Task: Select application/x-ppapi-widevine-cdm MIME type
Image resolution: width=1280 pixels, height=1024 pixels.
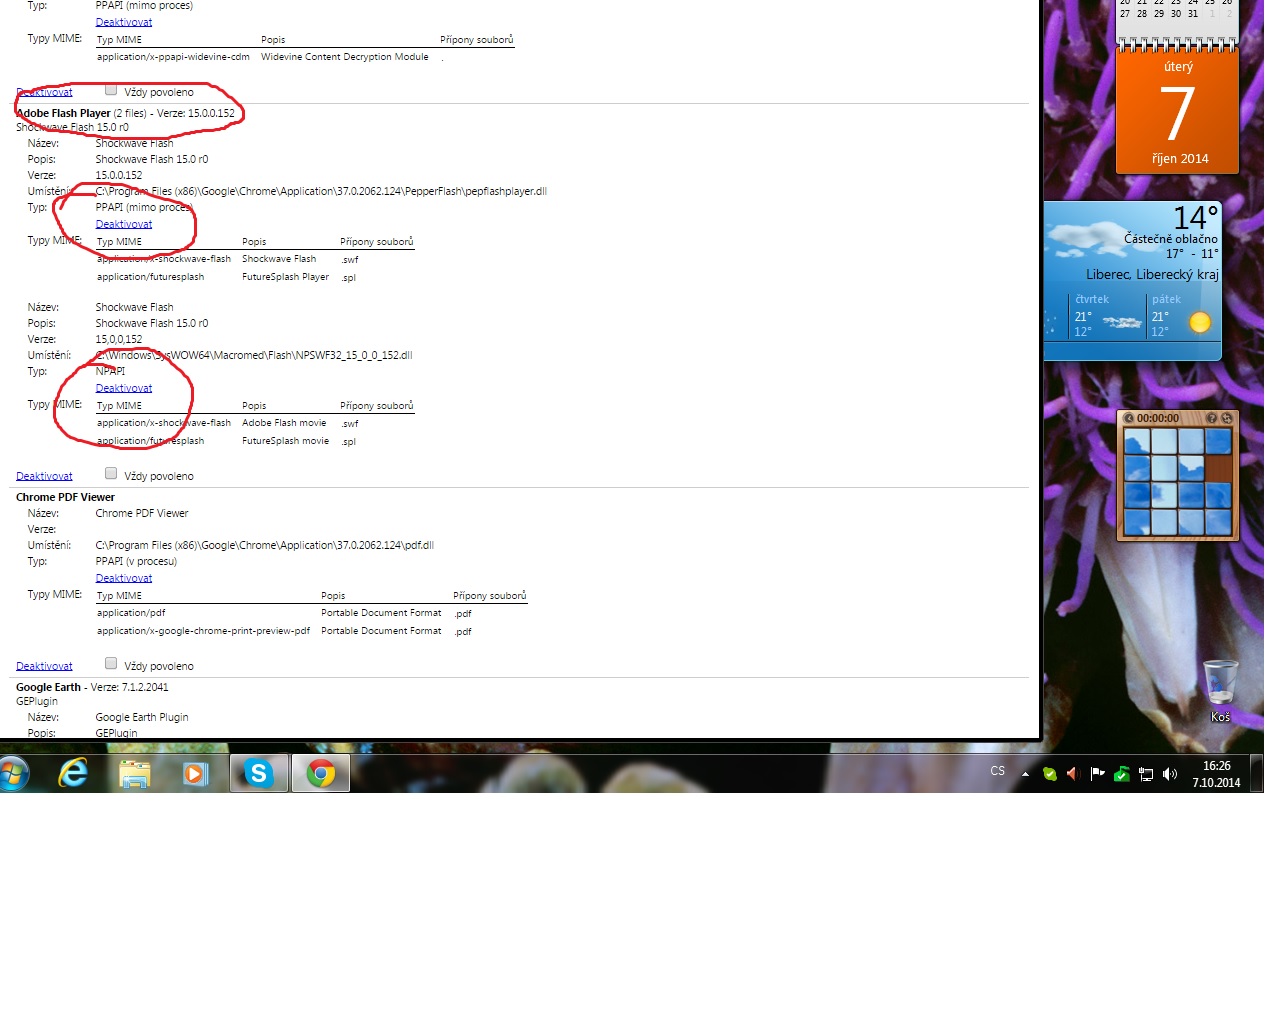Action: click(x=173, y=57)
